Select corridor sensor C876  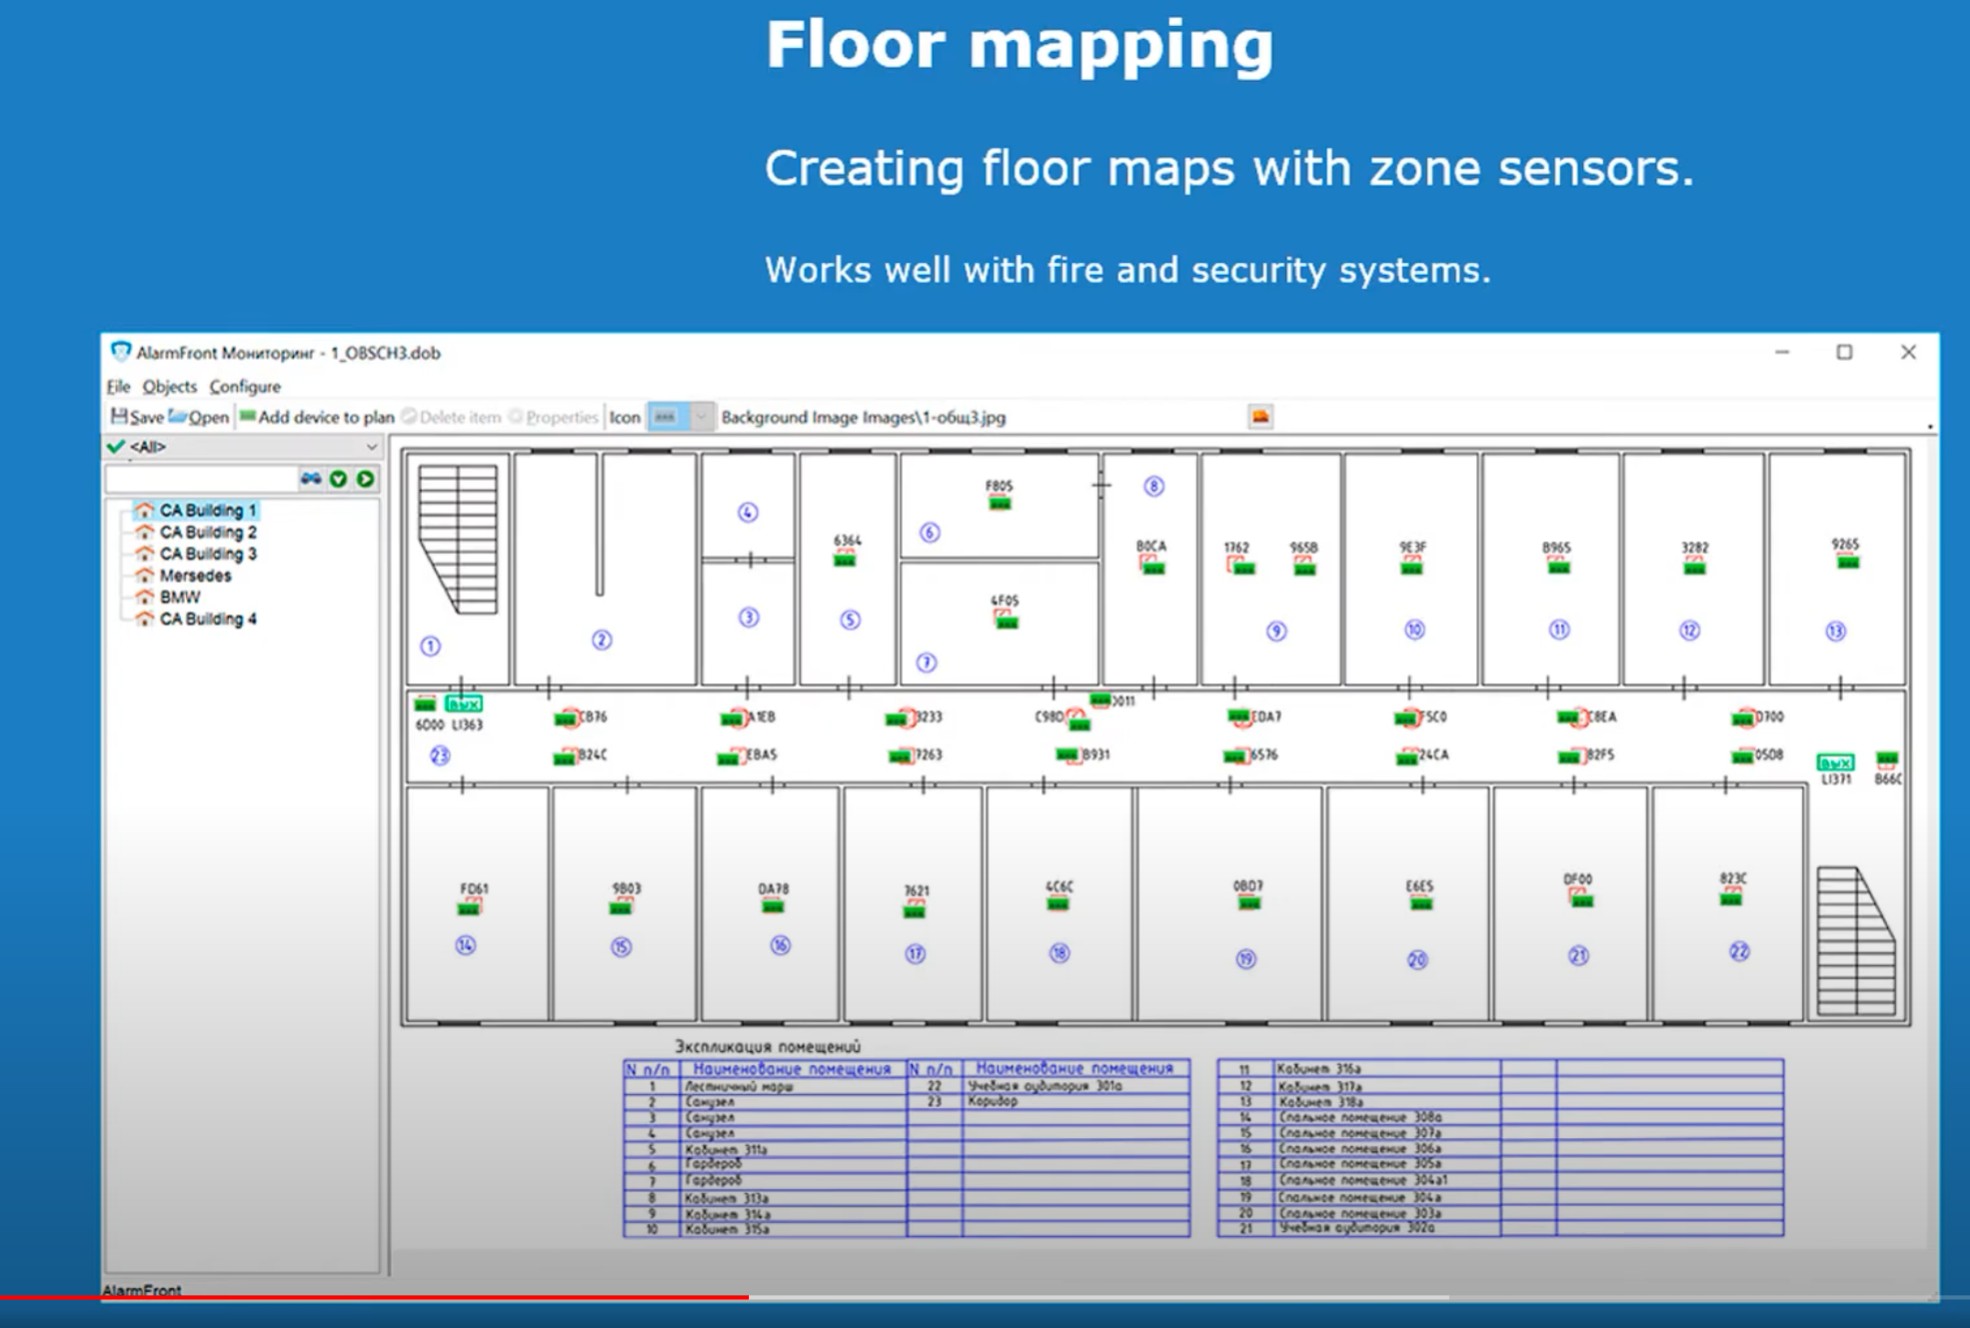568,717
